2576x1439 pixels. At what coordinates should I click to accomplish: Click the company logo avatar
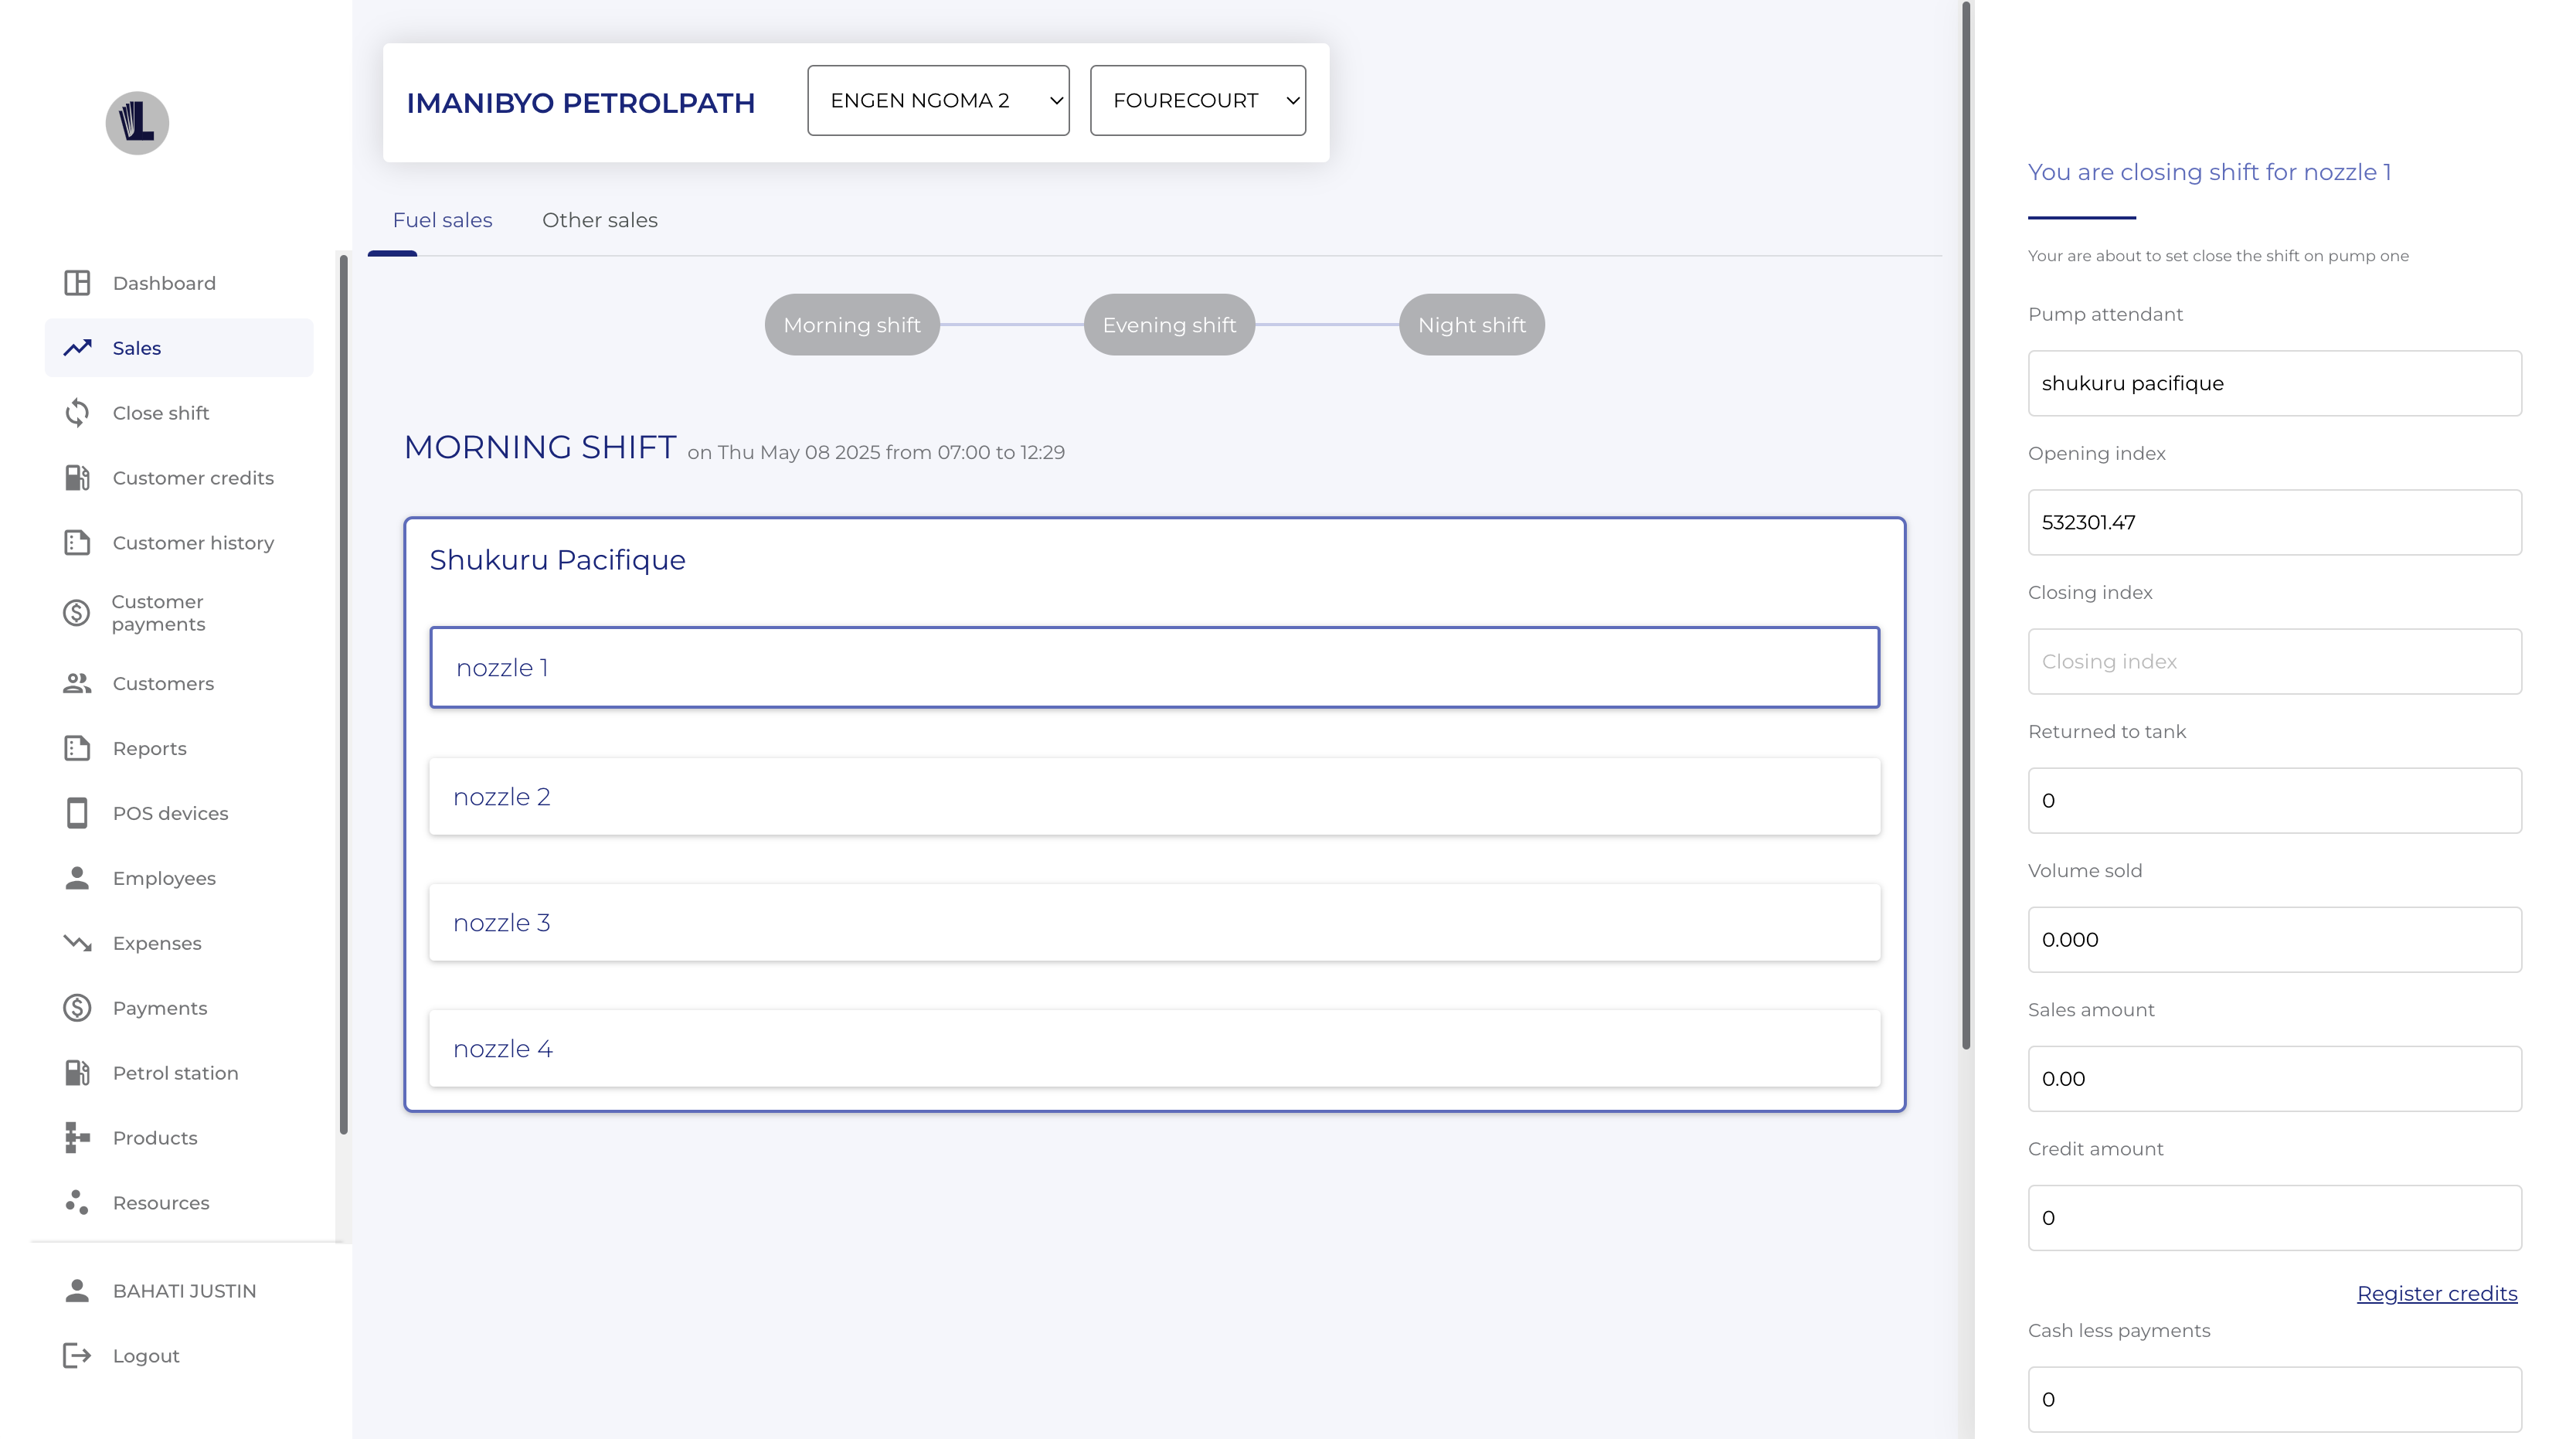click(x=137, y=123)
